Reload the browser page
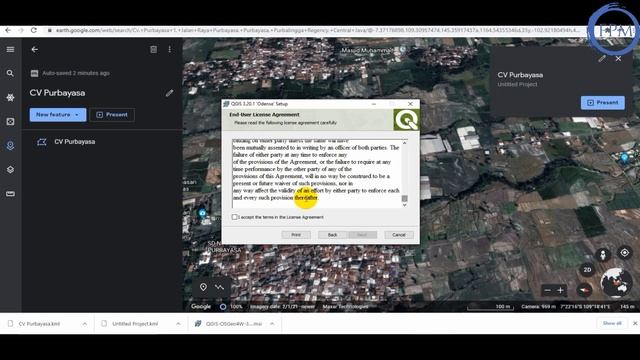The height and width of the screenshot is (360, 640). point(33,30)
